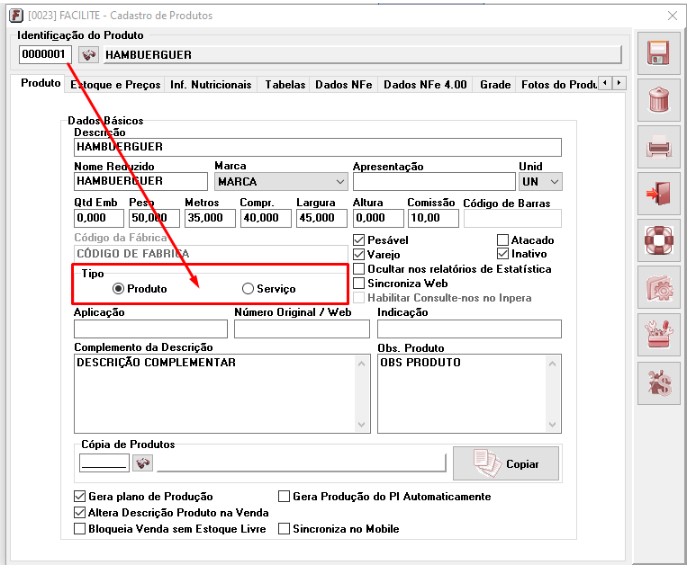Click the Compr. field showing 40,000
Image resolution: width=689 pixels, height=568 pixels.
click(266, 218)
